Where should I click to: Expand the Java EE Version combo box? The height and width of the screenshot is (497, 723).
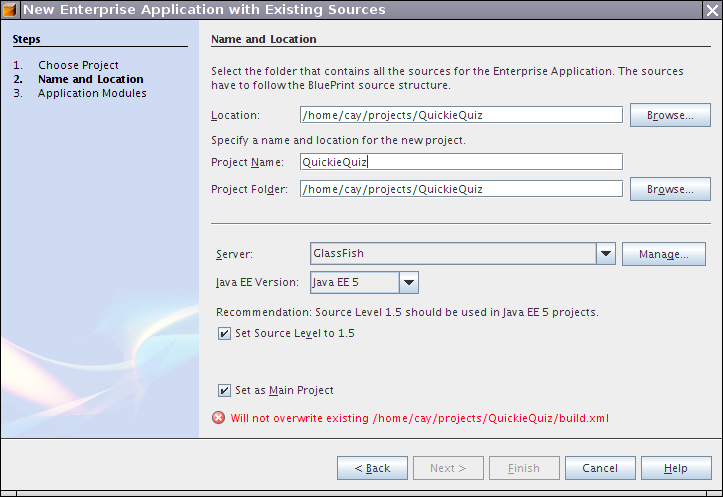pyautogui.click(x=408, y=283)
